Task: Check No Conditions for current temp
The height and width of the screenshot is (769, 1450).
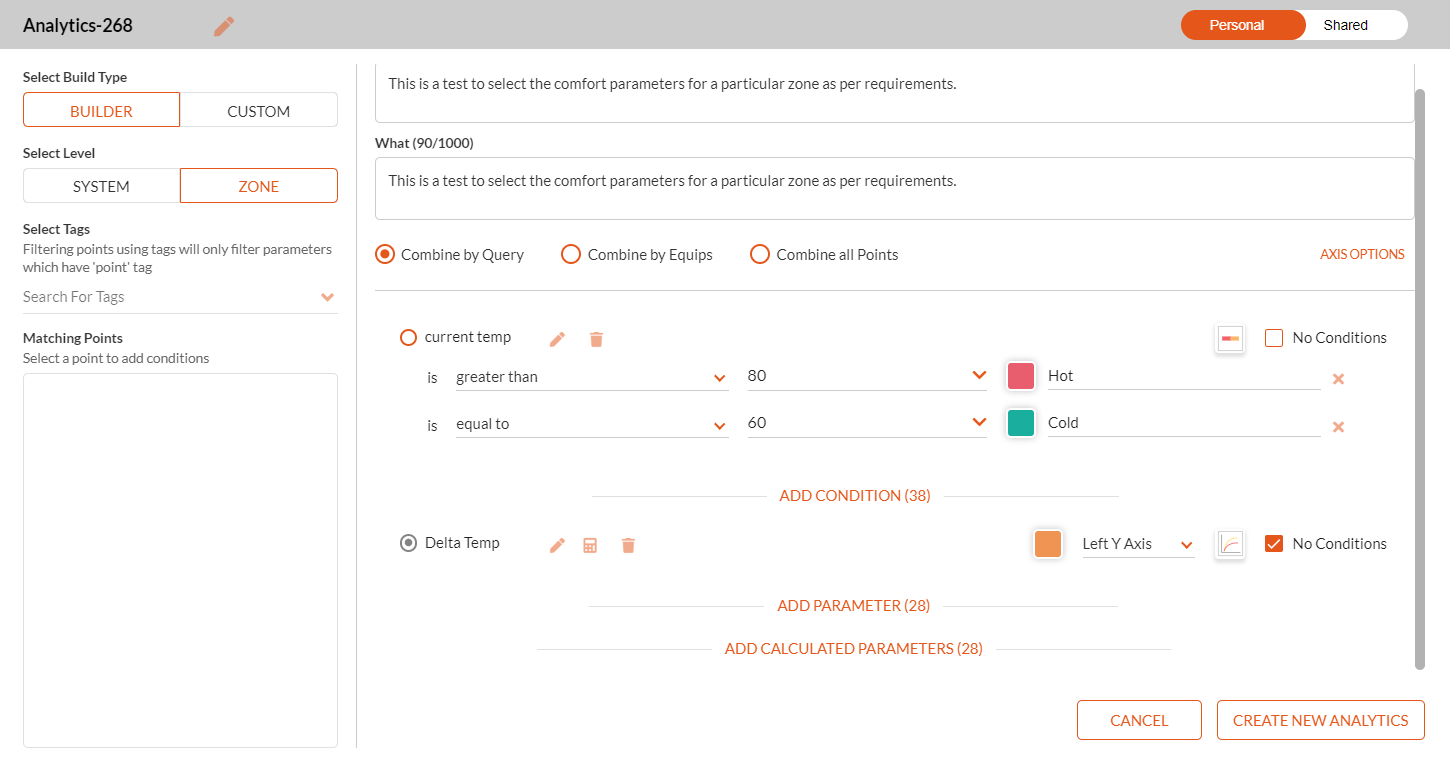Action: (x=1274, y=338)
